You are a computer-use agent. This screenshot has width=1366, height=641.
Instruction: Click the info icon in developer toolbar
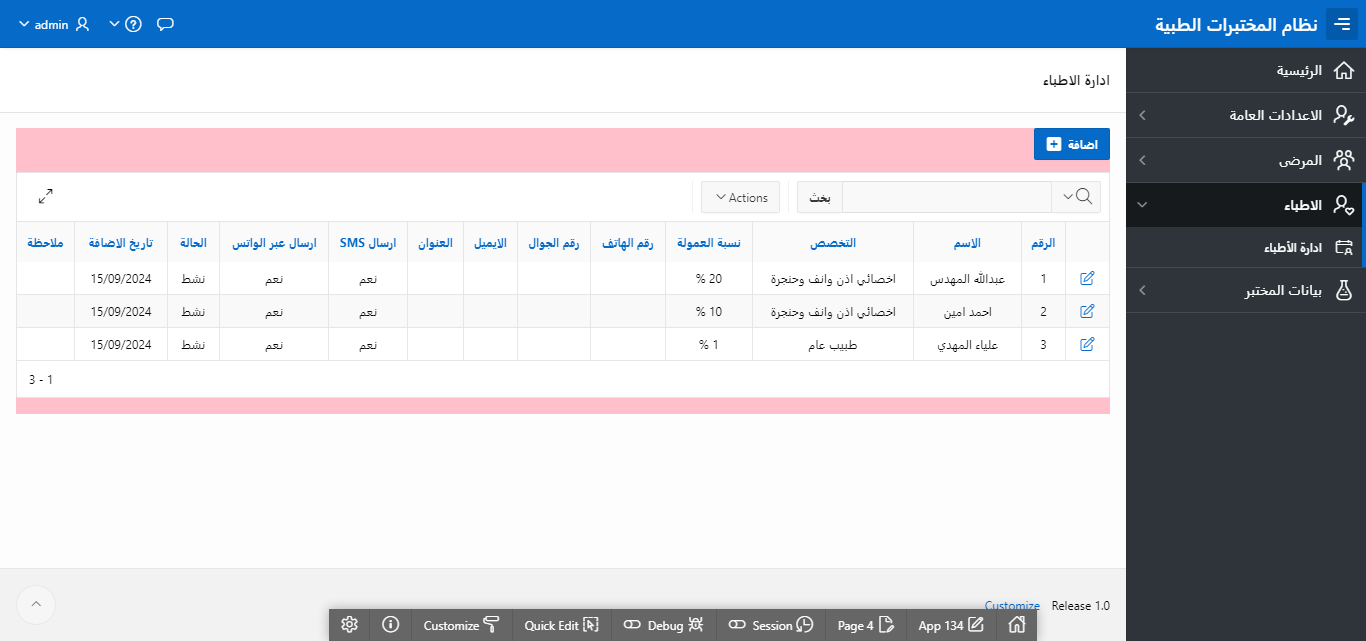[x=391, y=625]
